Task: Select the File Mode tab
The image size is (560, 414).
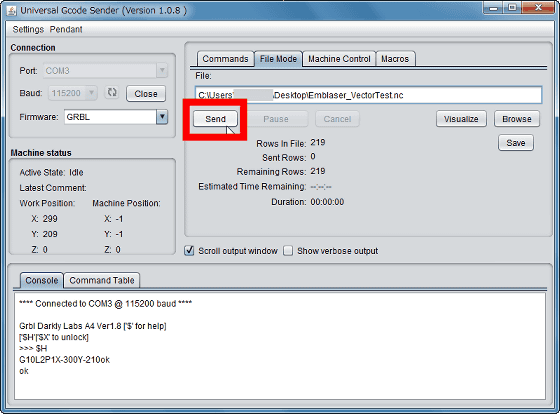Action: (x=278, y=59)
